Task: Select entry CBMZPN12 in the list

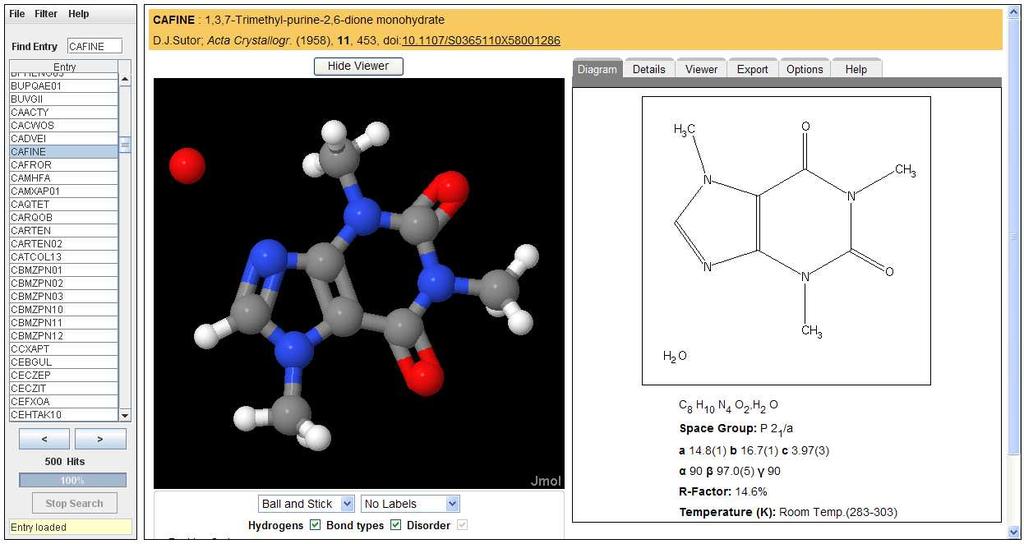Action: (x=63, y=336)
